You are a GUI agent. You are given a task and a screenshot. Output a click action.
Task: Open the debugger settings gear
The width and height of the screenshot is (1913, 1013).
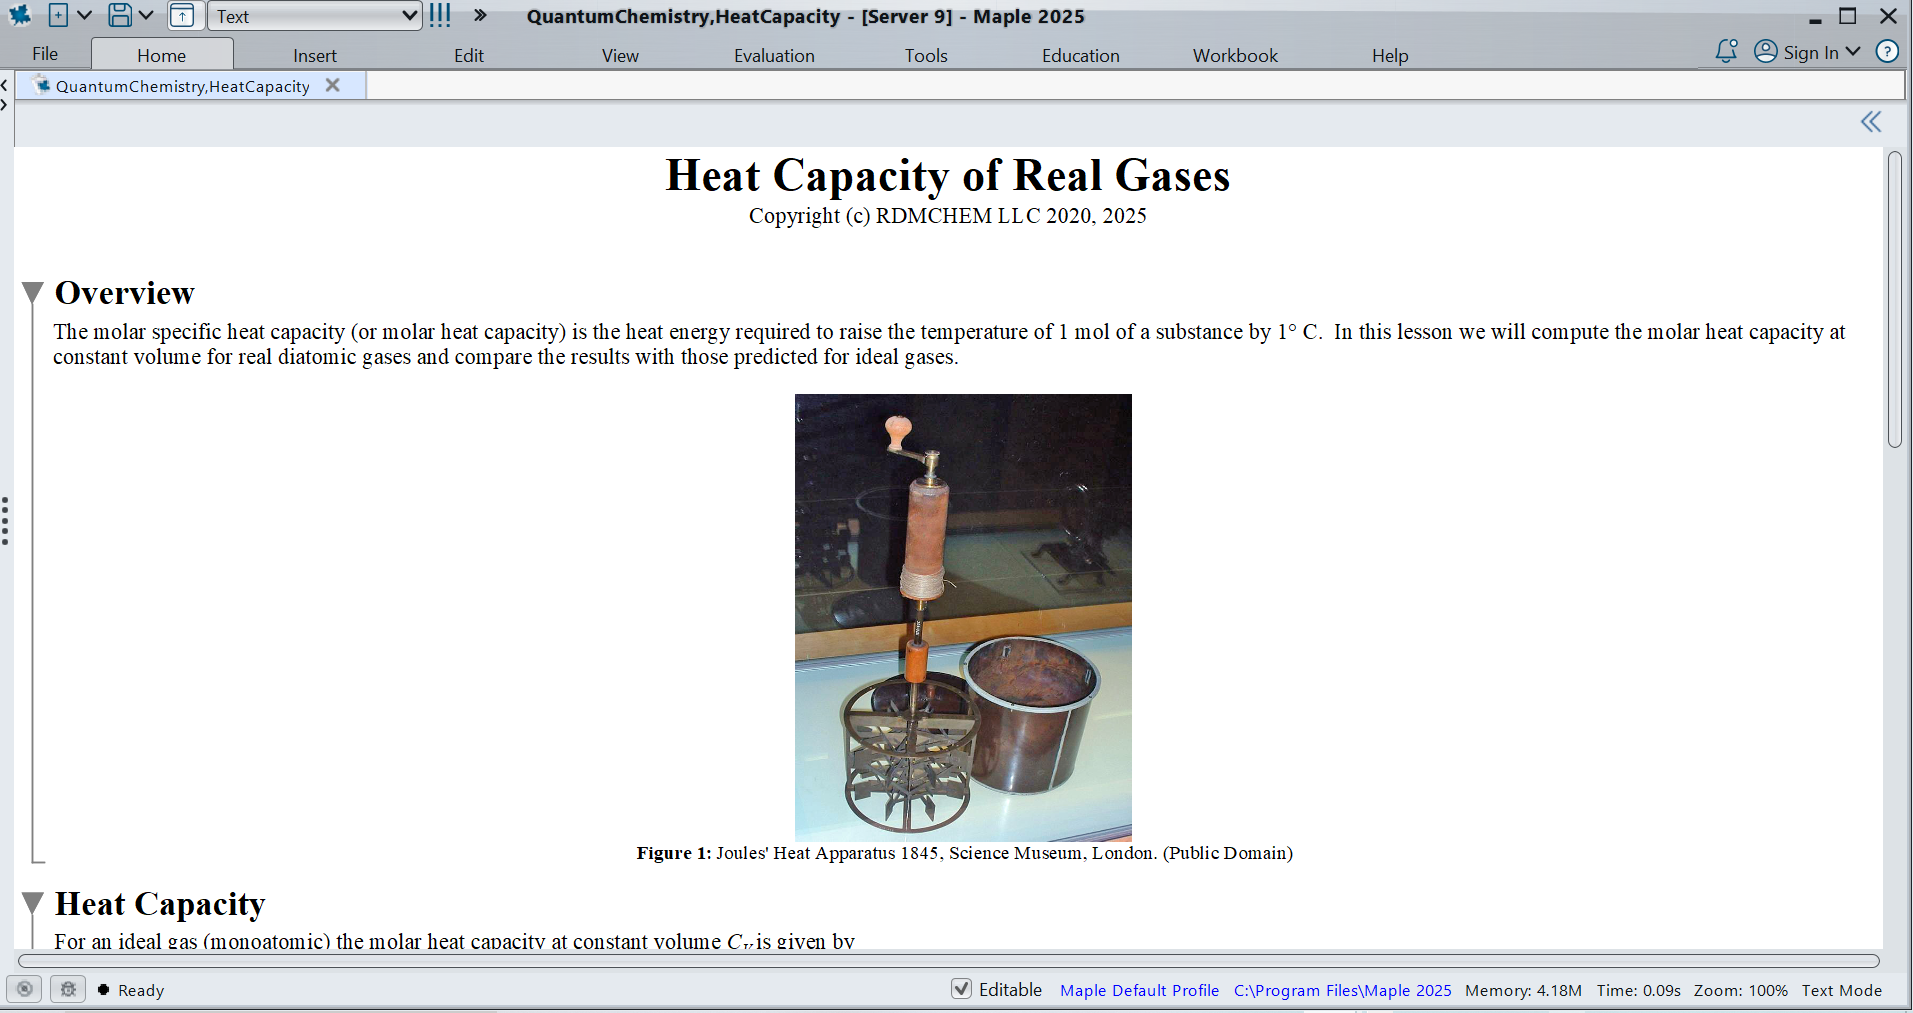[67, 989]
